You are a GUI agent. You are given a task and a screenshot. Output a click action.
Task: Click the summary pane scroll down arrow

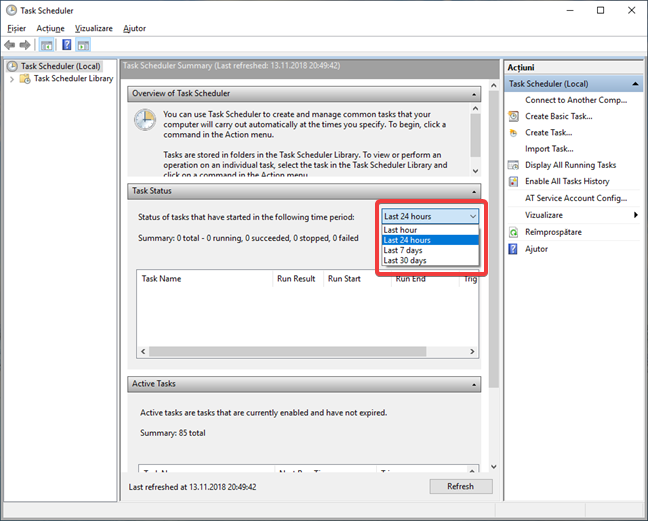point(493,467)
